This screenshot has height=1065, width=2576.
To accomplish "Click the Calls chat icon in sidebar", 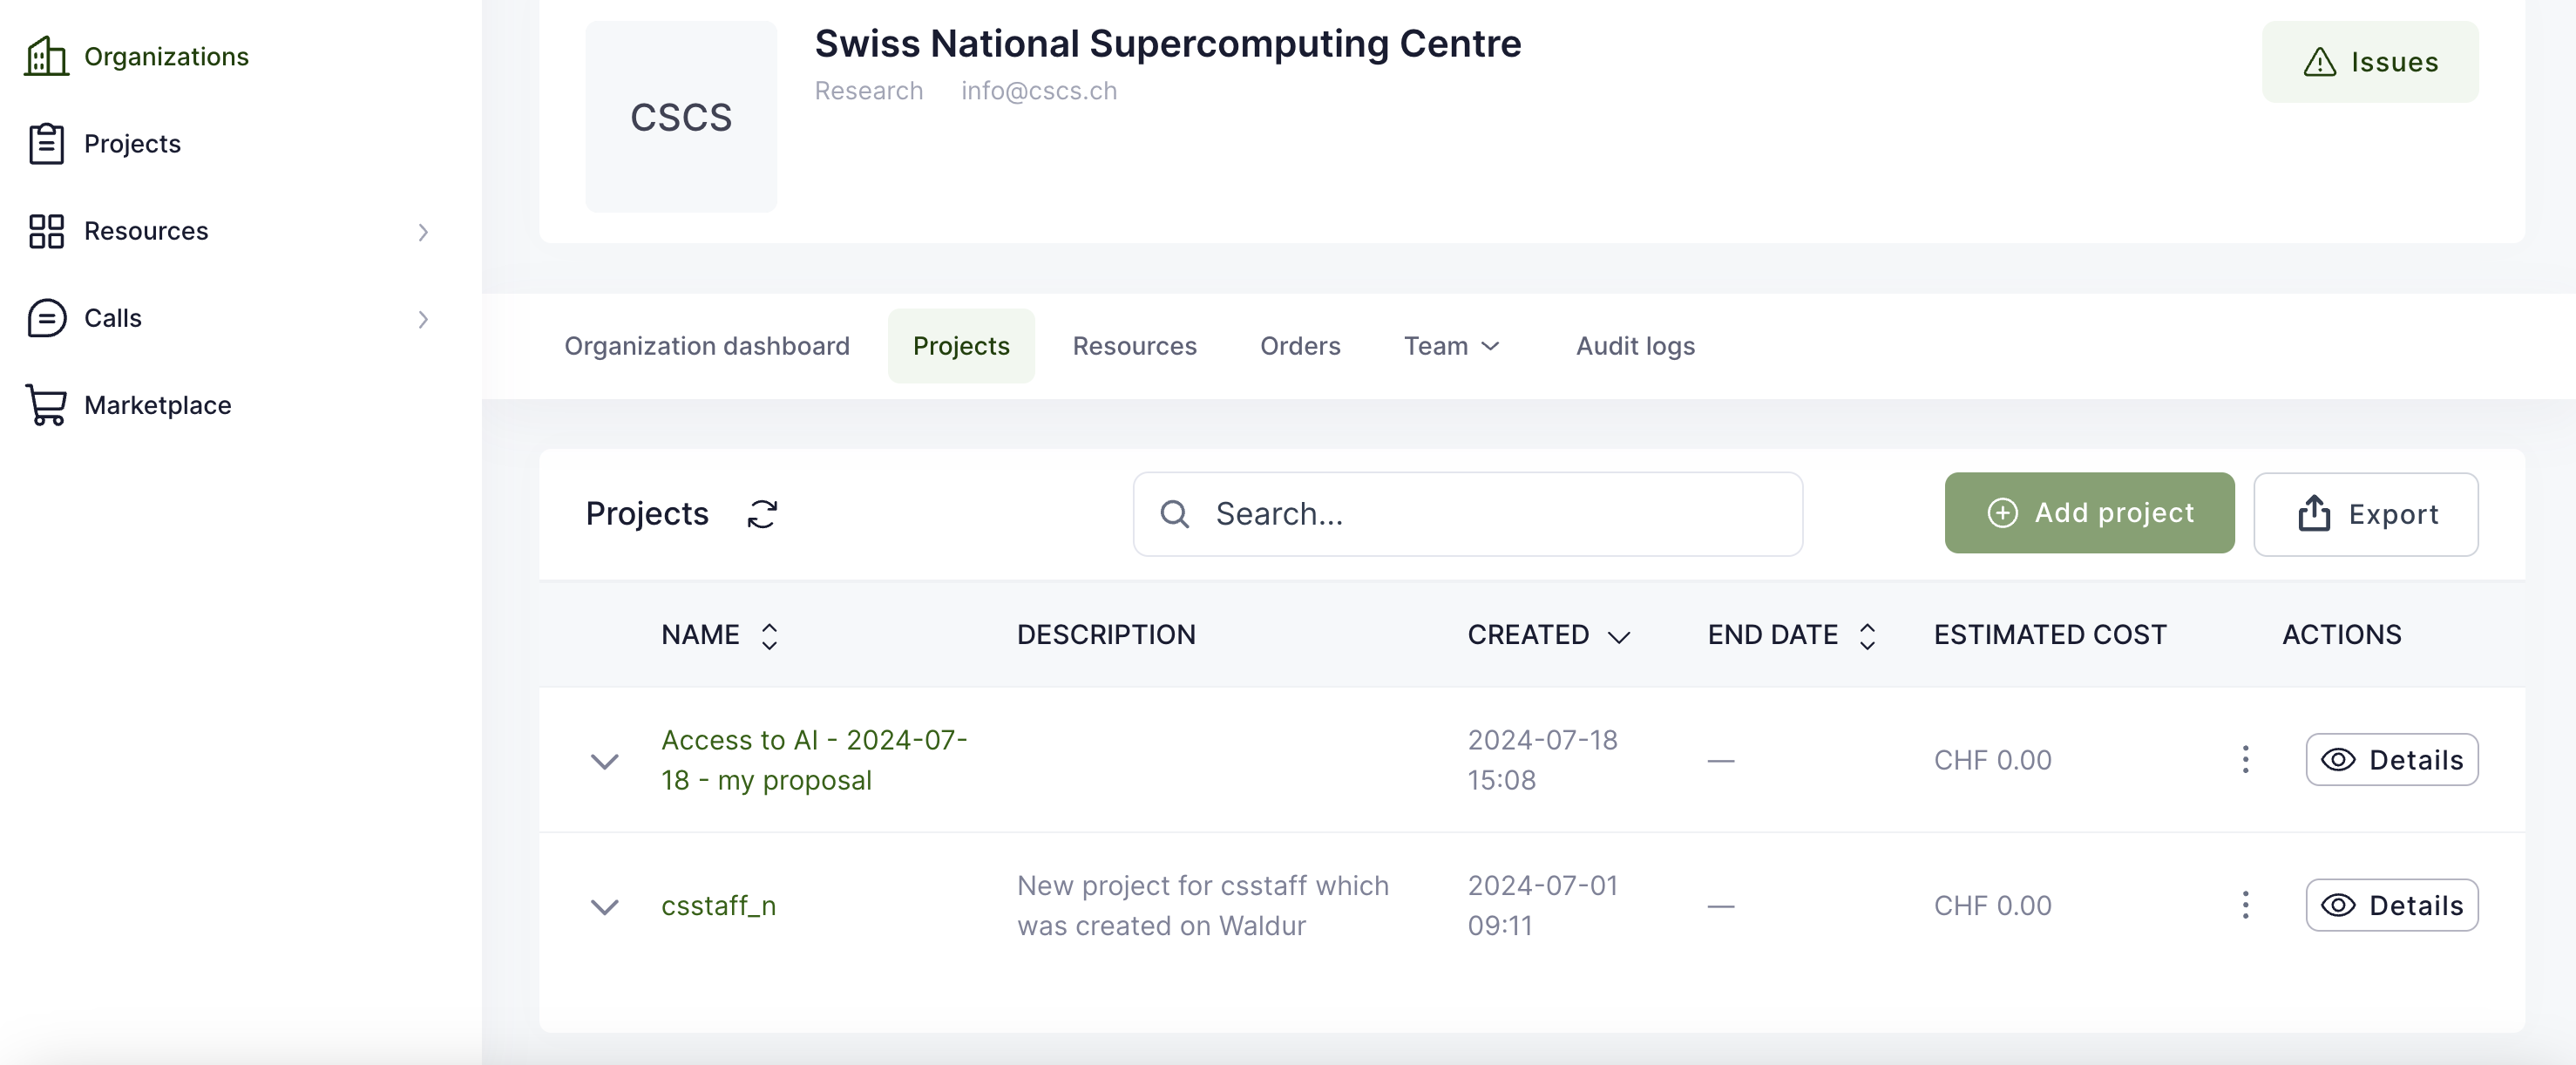I will (x=46, y=318).
